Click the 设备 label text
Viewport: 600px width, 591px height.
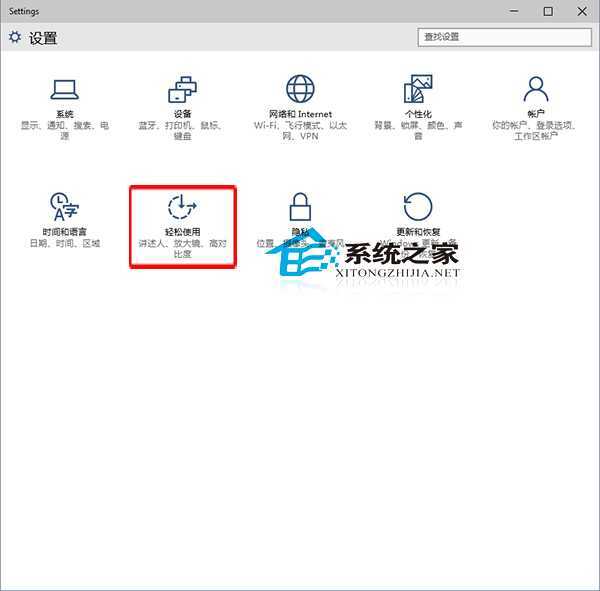tap(183, 114)
